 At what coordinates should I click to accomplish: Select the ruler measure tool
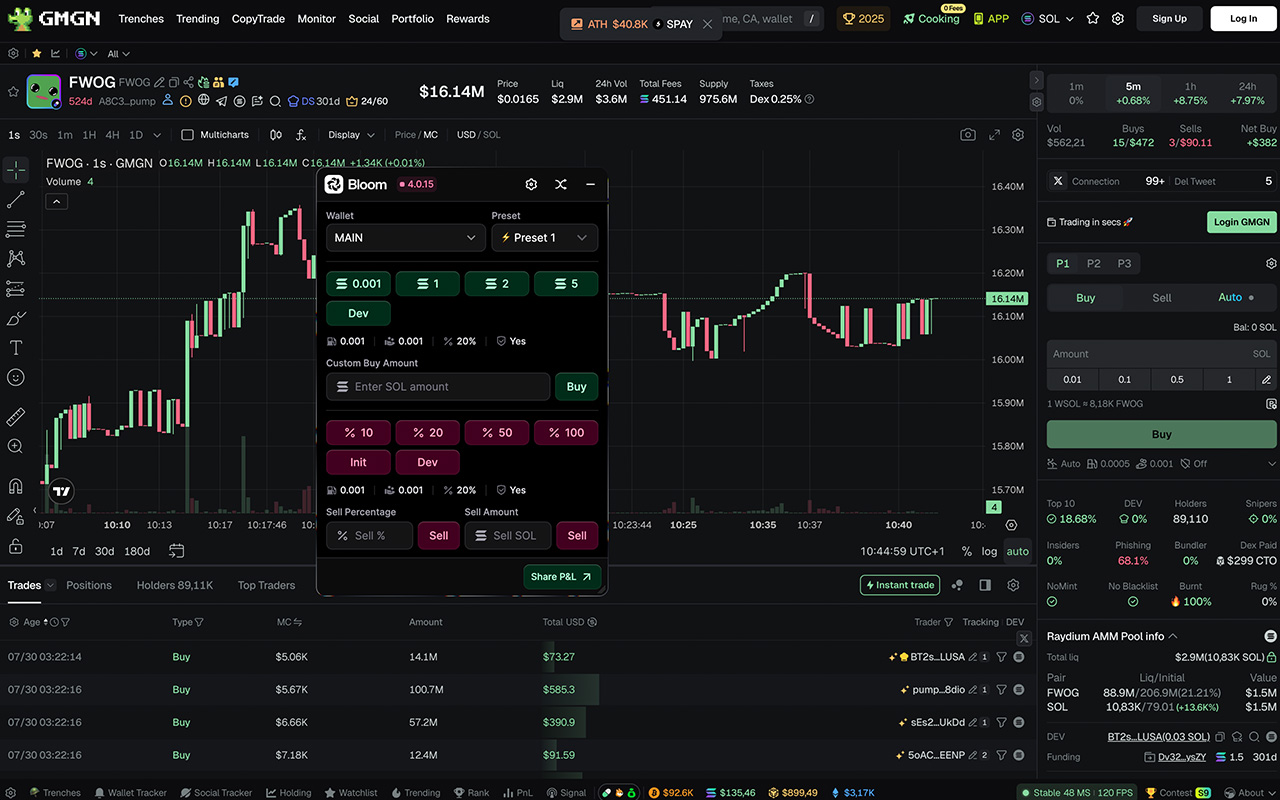click(16, 417)
